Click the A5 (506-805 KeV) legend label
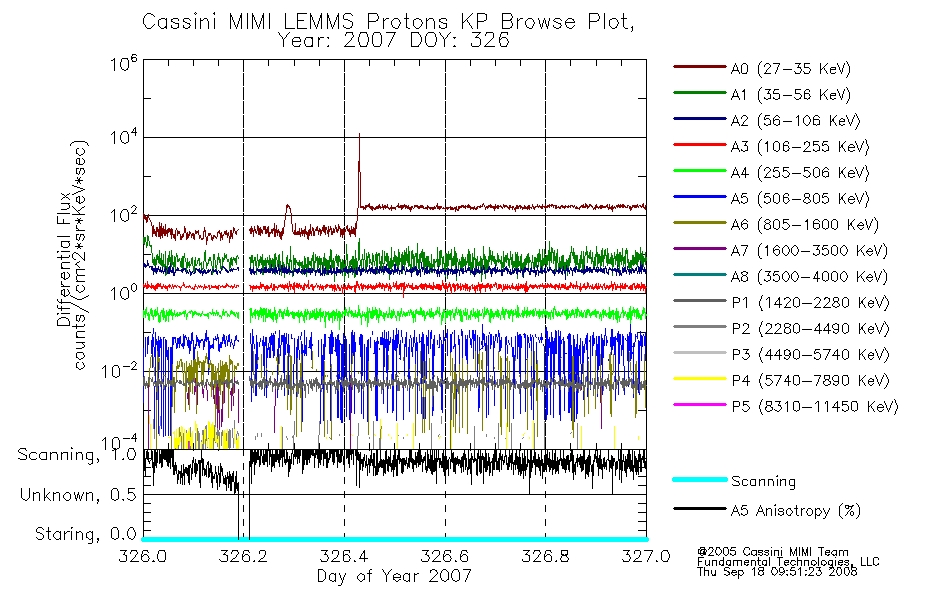This screenshot has width=950, height=600. [800, 199]
